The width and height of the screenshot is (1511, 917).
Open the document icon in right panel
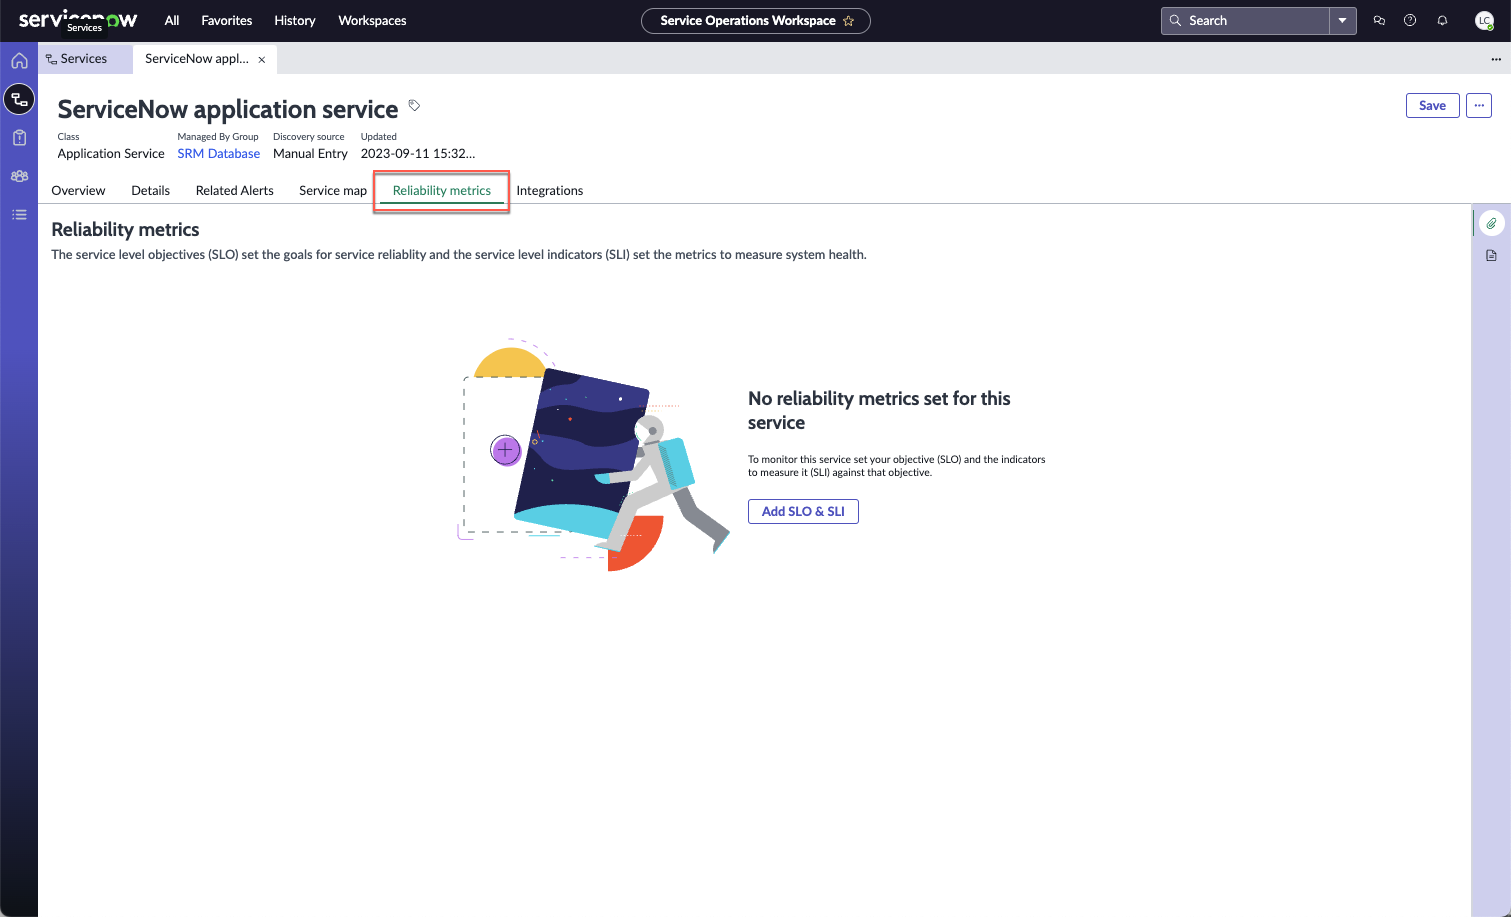point(1491,256)
